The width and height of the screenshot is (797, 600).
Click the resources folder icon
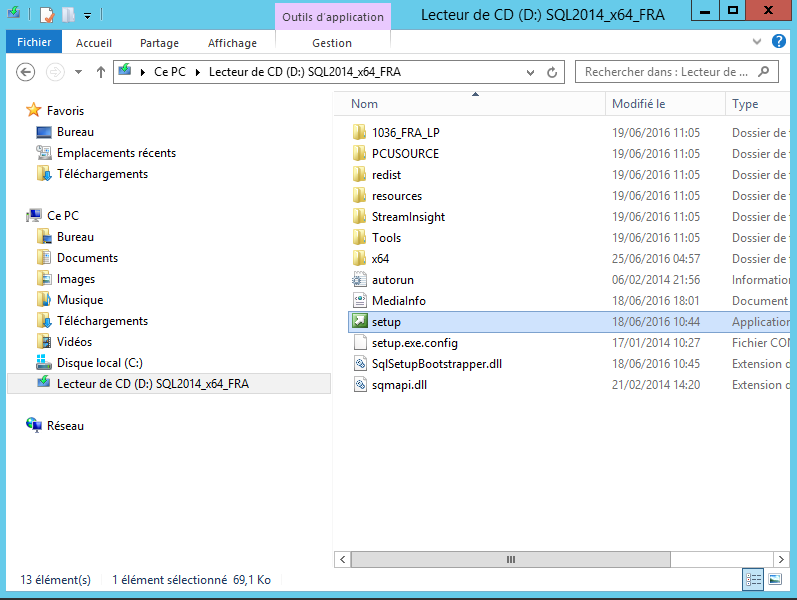click(x=359, y=196)
